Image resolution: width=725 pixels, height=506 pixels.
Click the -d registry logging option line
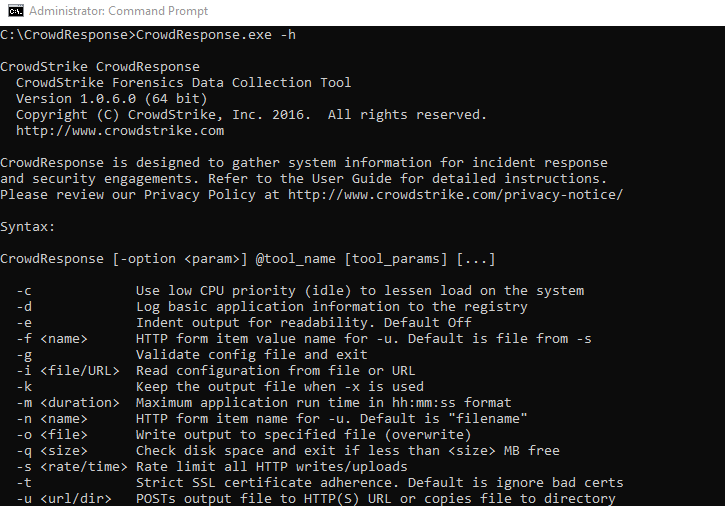pos(272,307)
